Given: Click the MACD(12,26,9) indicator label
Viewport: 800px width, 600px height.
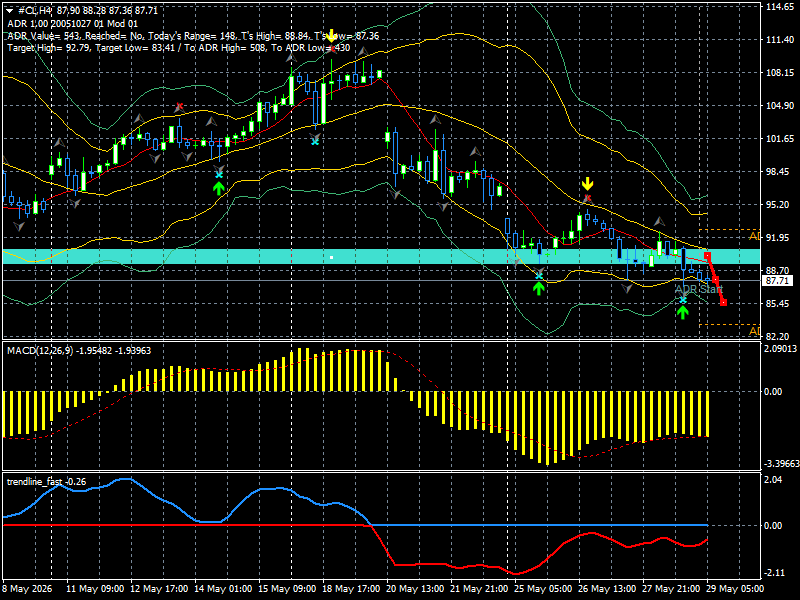Looking at the screenshot, I should coord(79,351).
